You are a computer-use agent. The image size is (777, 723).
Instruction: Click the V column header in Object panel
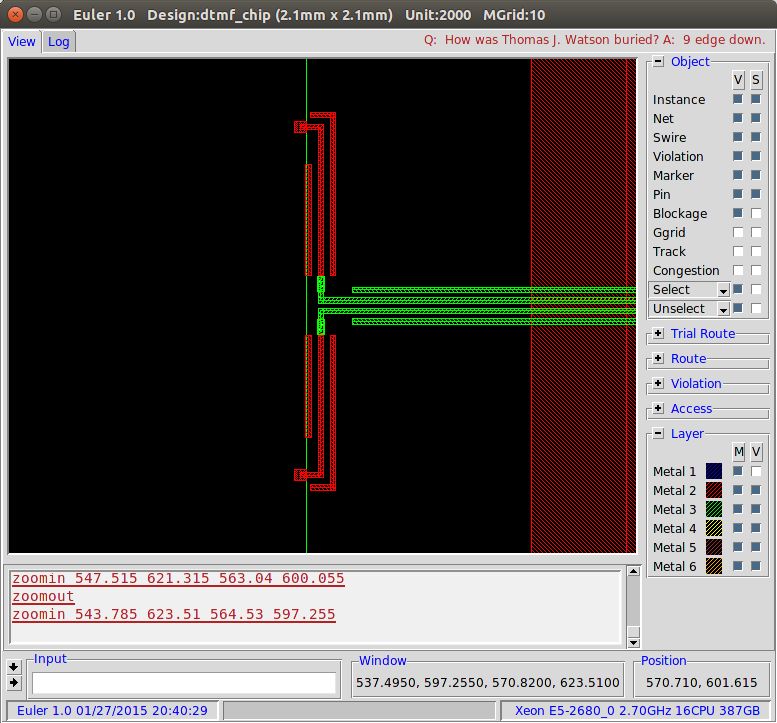738,80
